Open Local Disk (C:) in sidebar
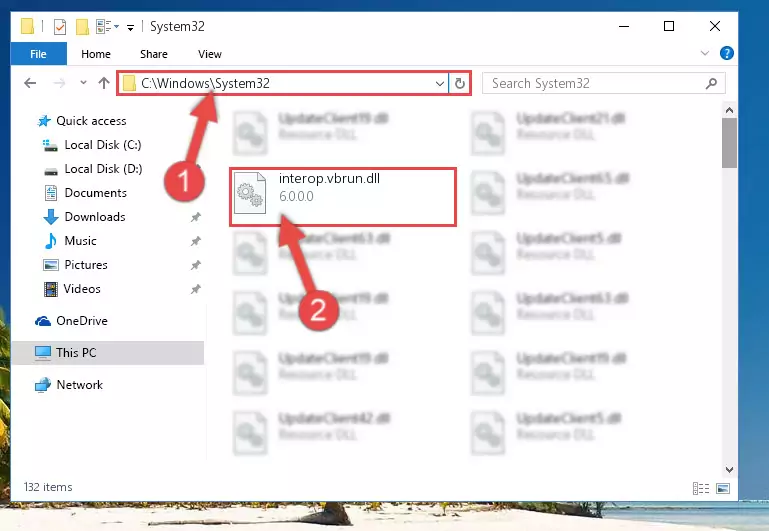769x531 pixels. pyautogui.click(x=92, y=145)
